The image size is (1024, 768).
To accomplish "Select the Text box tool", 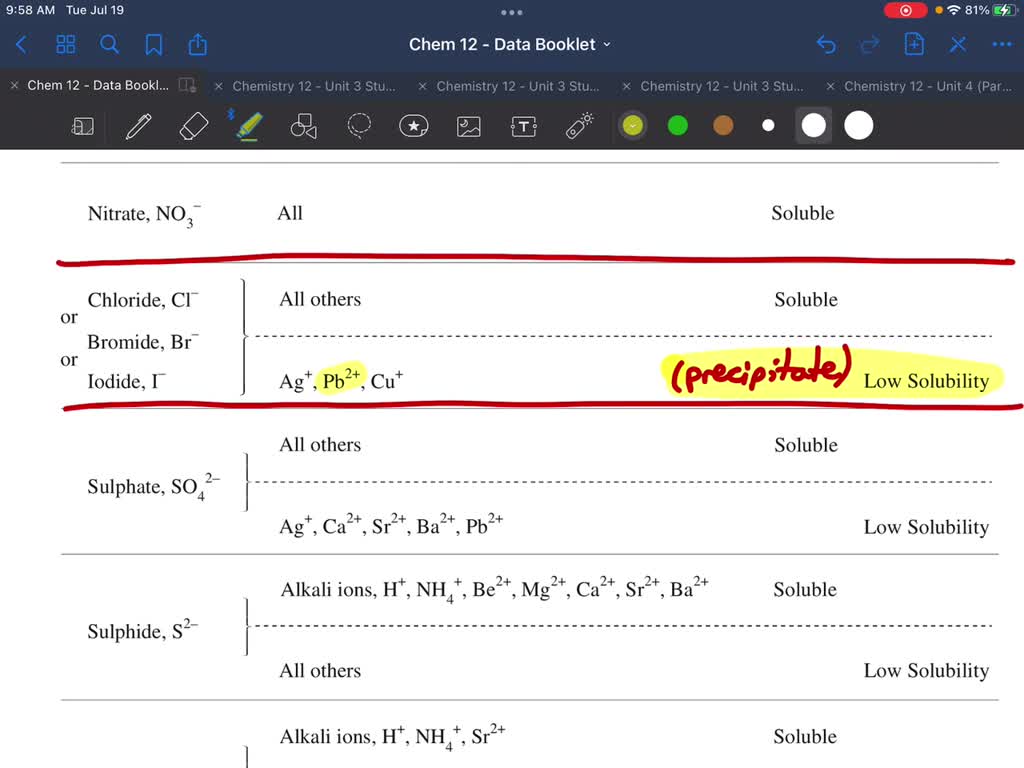I will (523, 125).
